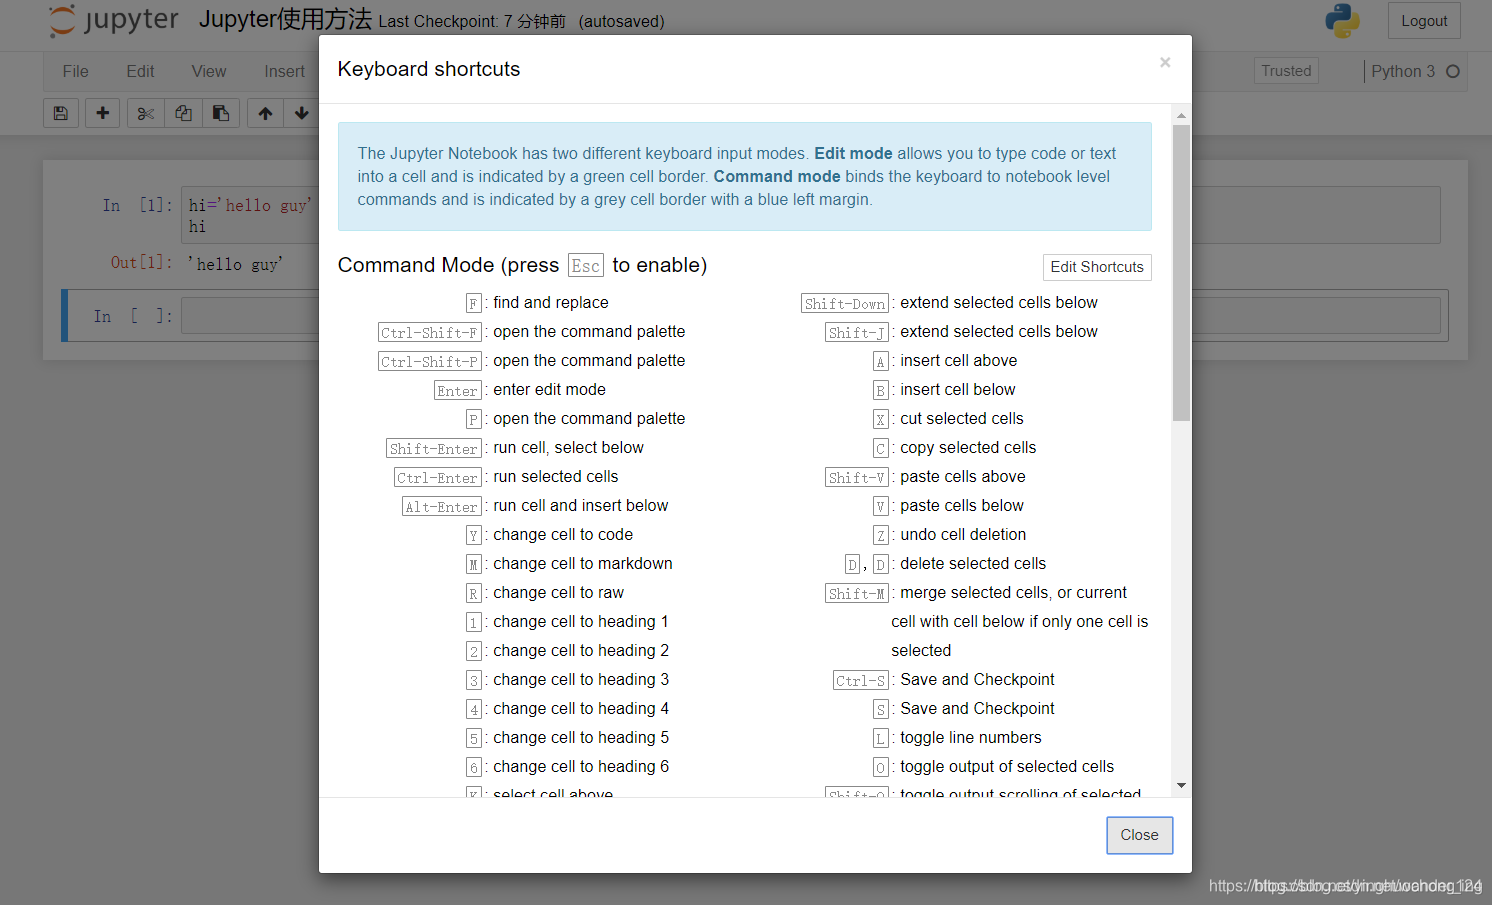Click the 'delete selected cells' text

point(973,564)
